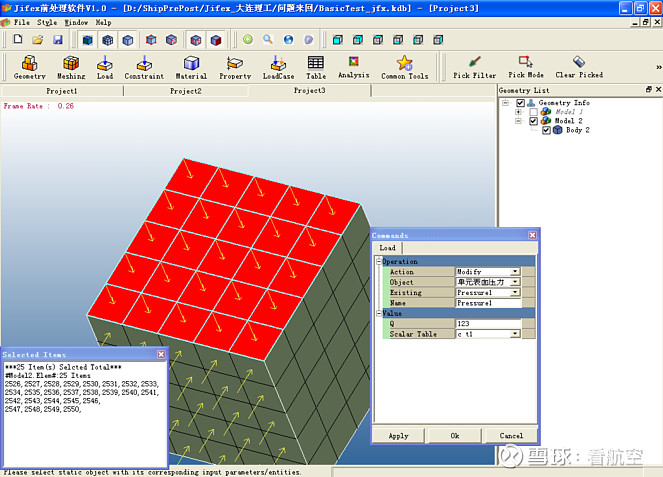Open the Style menu
The height and width of the screenshot is (477, 663).
[47, 22]
